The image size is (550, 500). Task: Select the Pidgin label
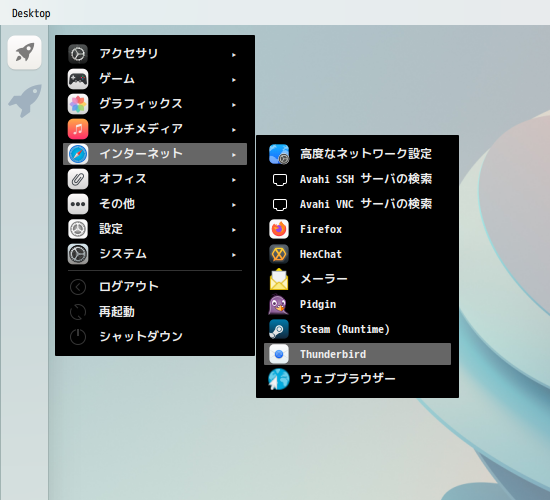pos(318,304)
